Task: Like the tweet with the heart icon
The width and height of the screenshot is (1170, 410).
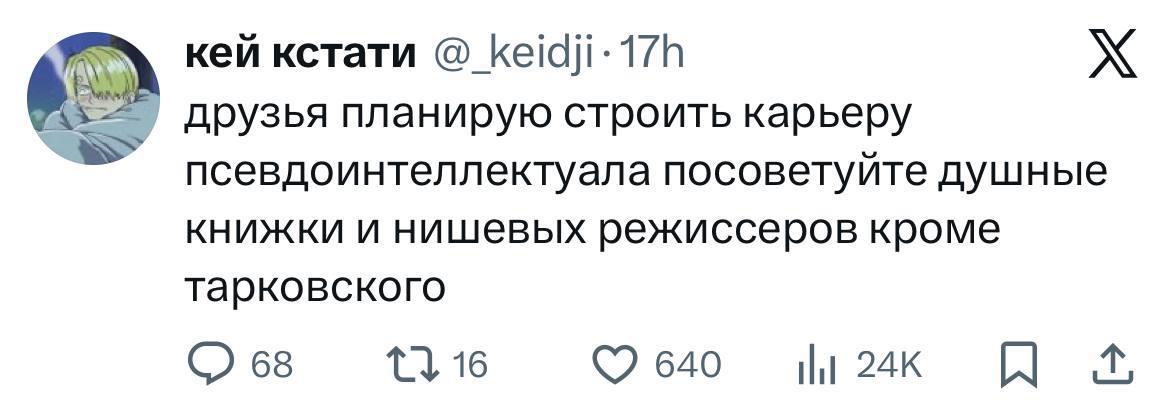Action: coord(618,365)
